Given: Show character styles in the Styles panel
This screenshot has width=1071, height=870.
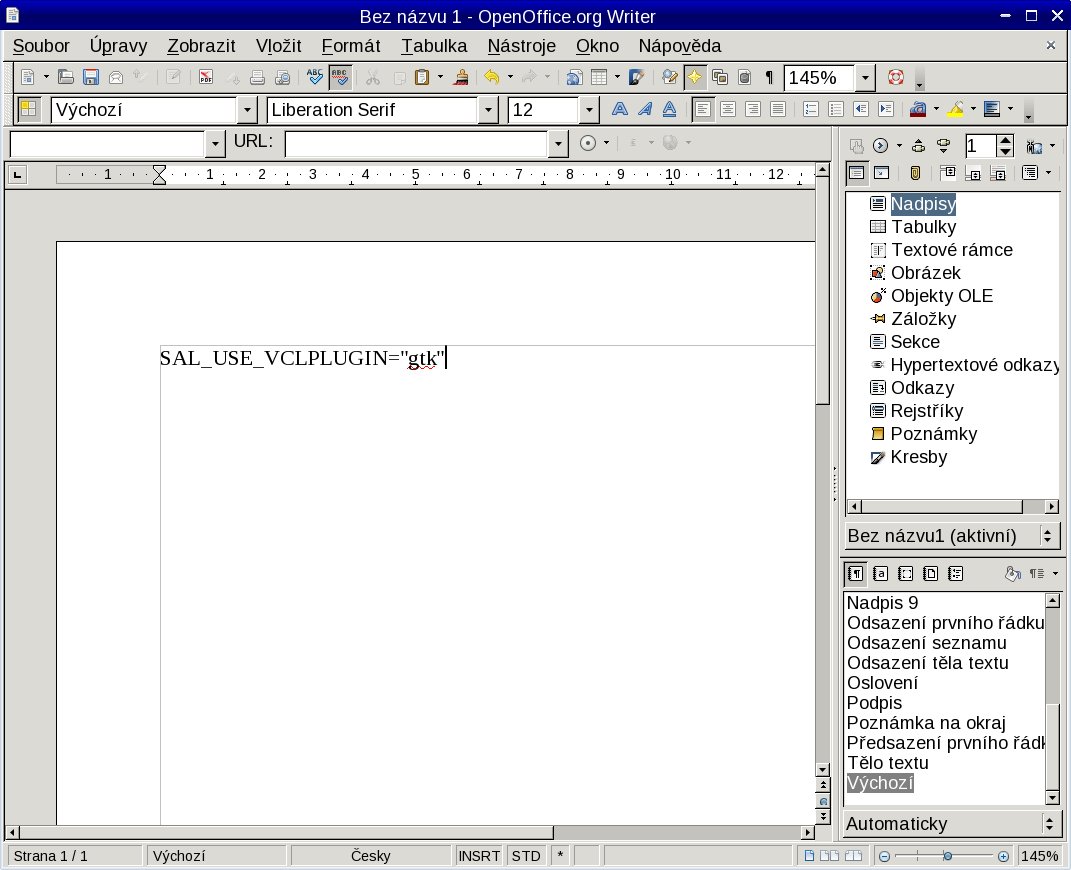Looking at the screenshot, I should 880,574.
